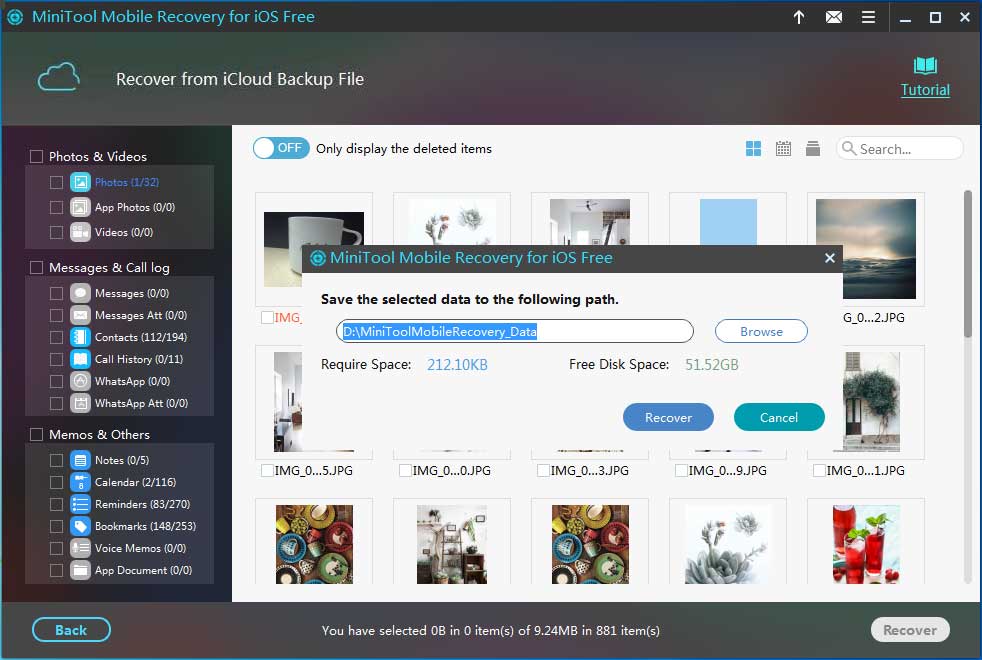Cancel the save path dialog
The width and height of the screenshot is (982, 660).
[x=779, y=417]
